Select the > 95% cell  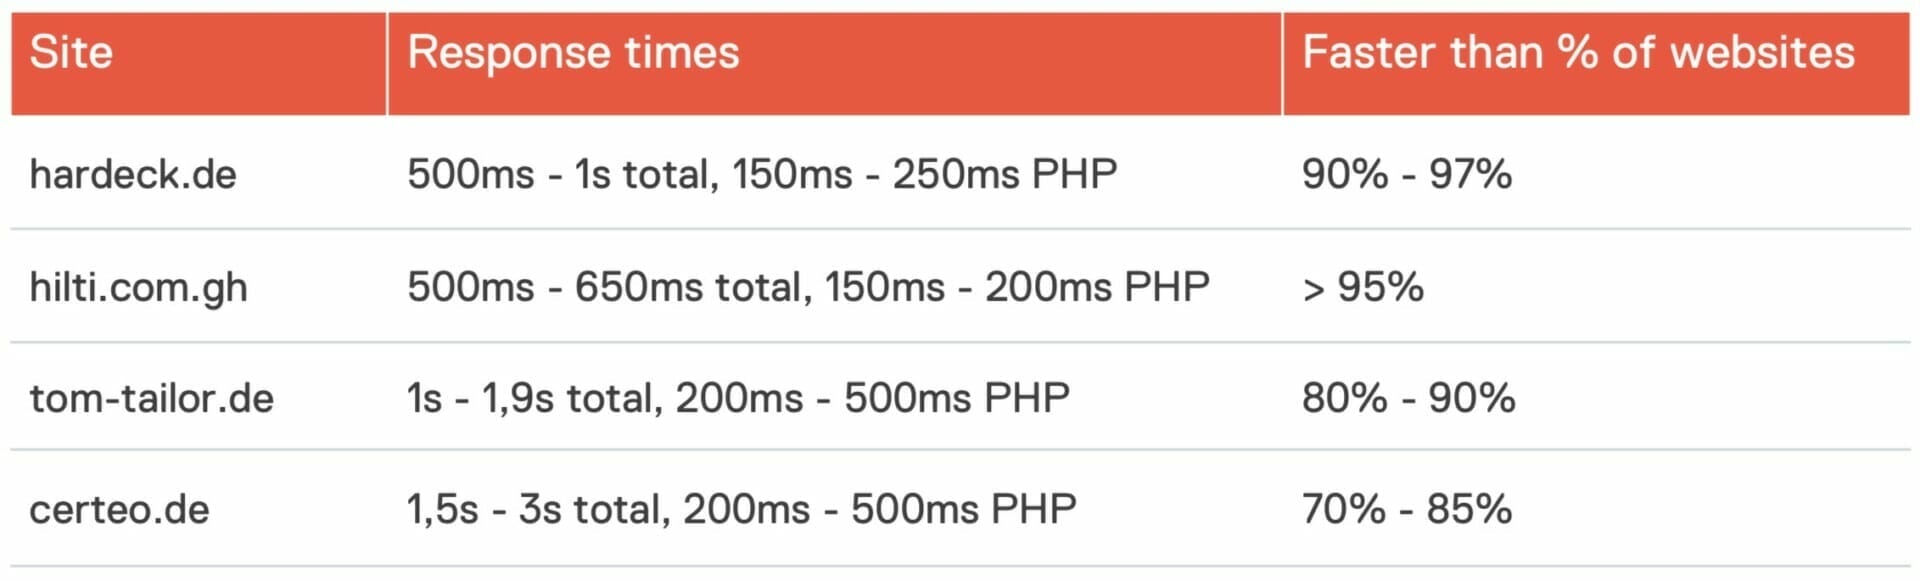coord(1363,288)
